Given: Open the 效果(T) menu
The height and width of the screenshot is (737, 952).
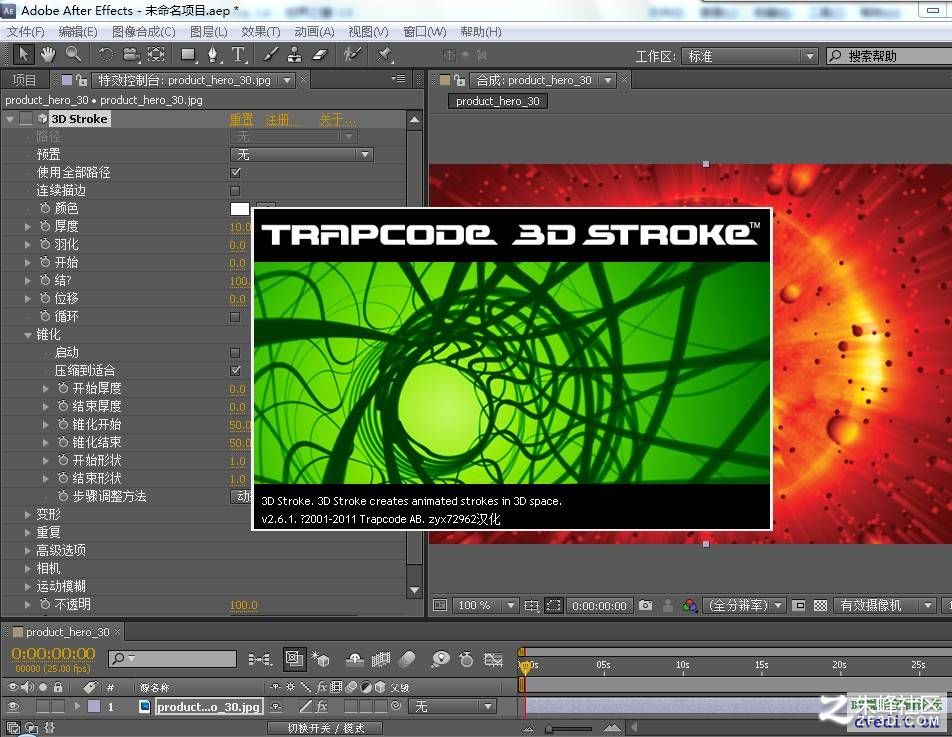Looking at the screenshot, I should [260, 32].
